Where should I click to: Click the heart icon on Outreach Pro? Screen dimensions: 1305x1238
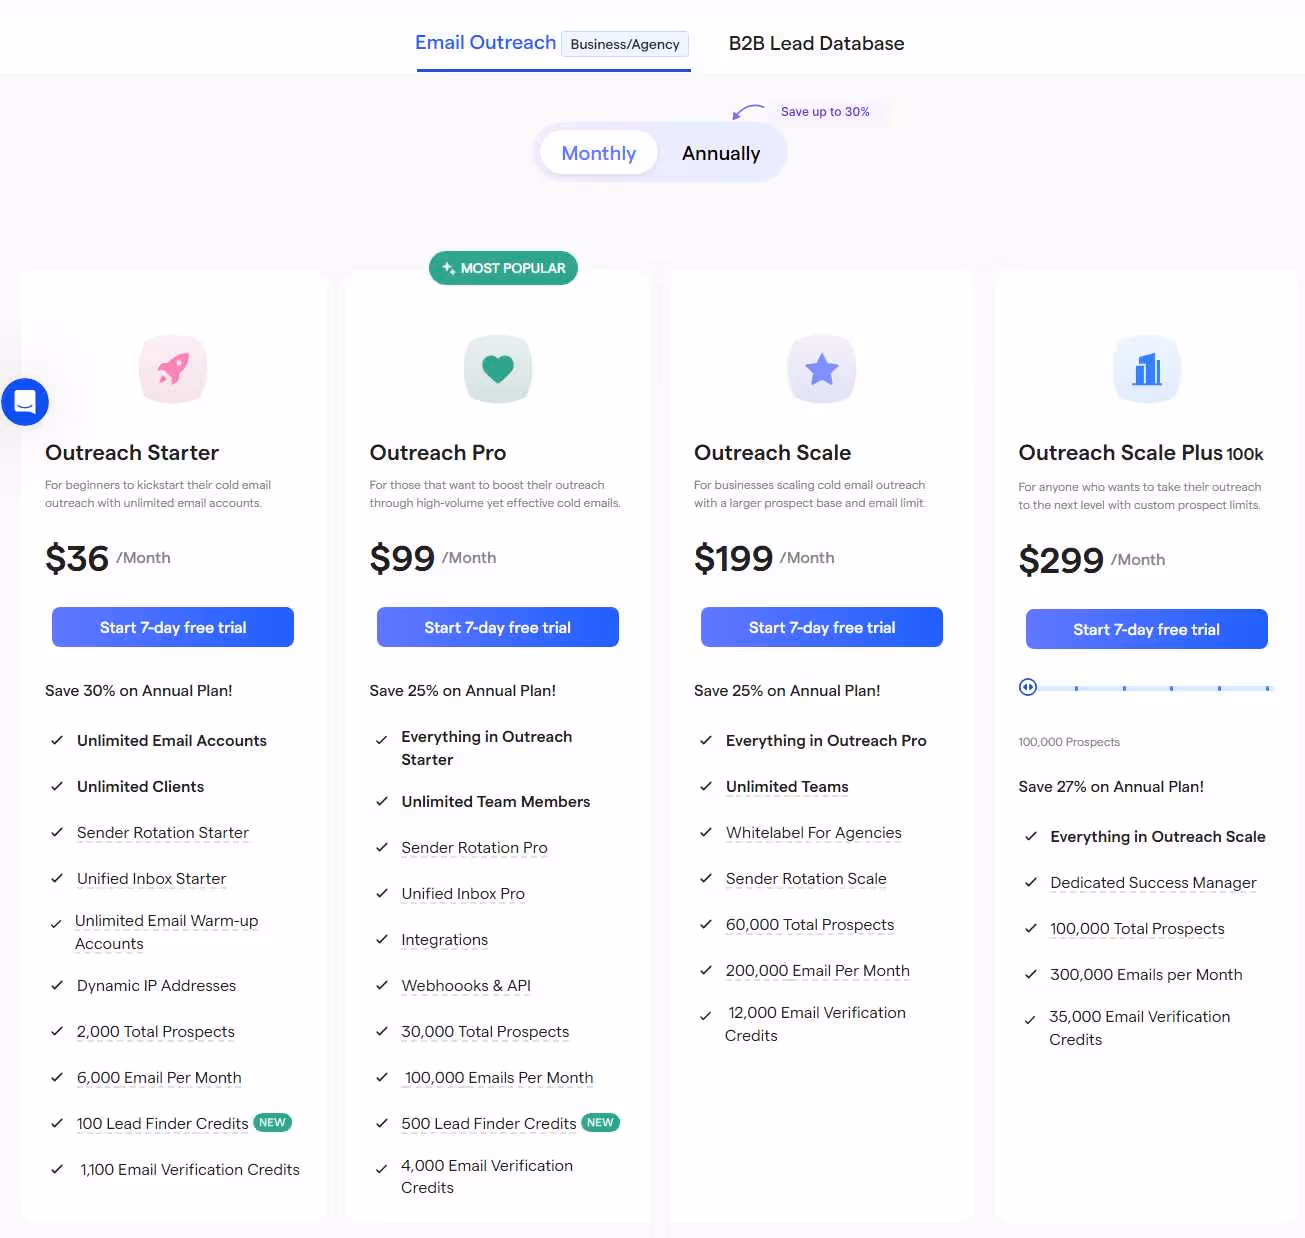pos(497,368)
